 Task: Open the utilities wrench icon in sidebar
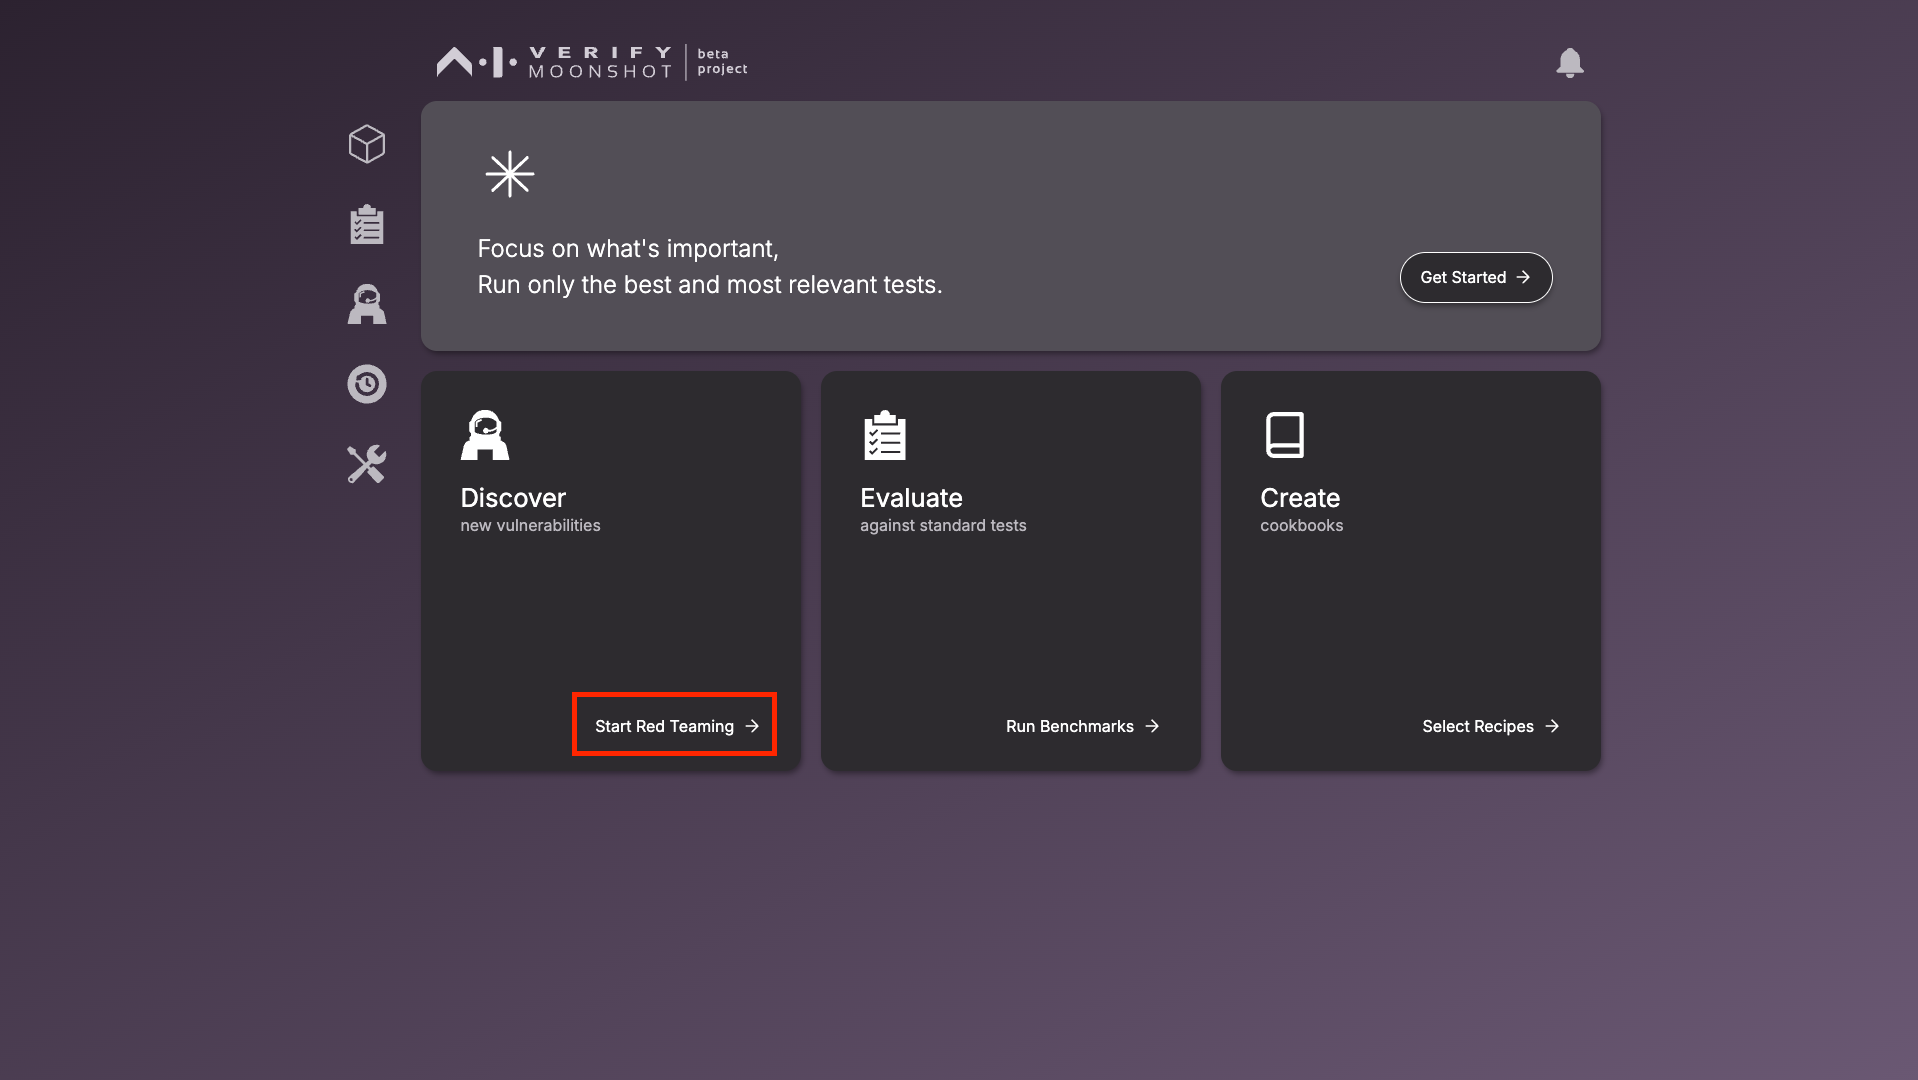coord(367,464)
